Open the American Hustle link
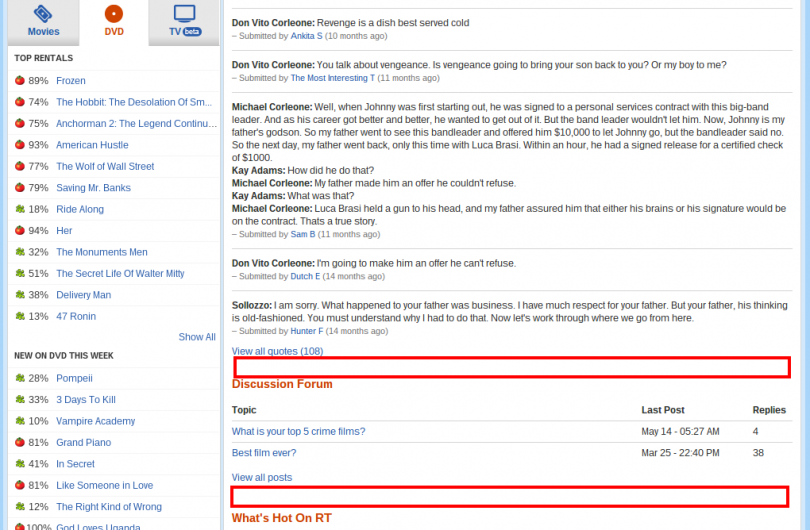The height and width of the screenshot is (530, 810). (x=92, y=145)
